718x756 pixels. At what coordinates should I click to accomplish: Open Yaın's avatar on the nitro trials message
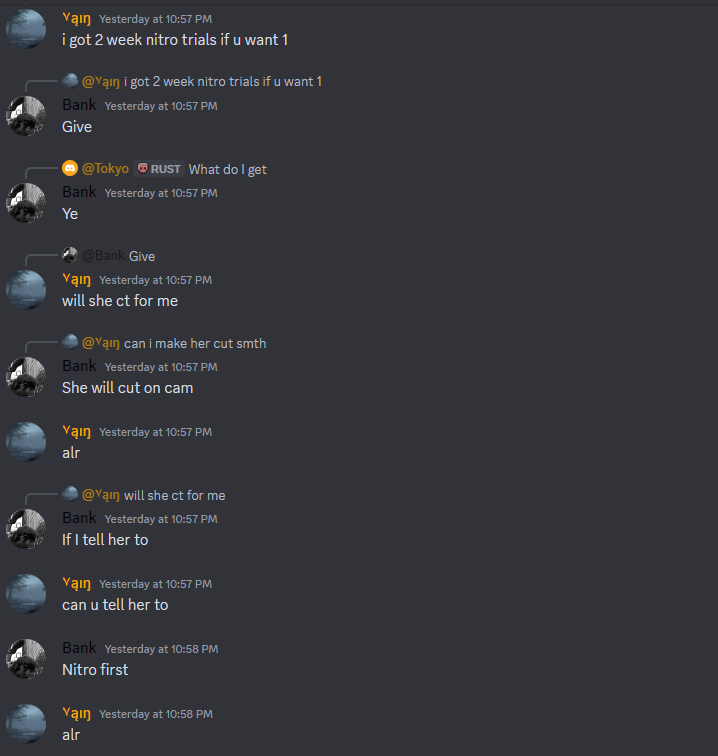click(26, 28)
